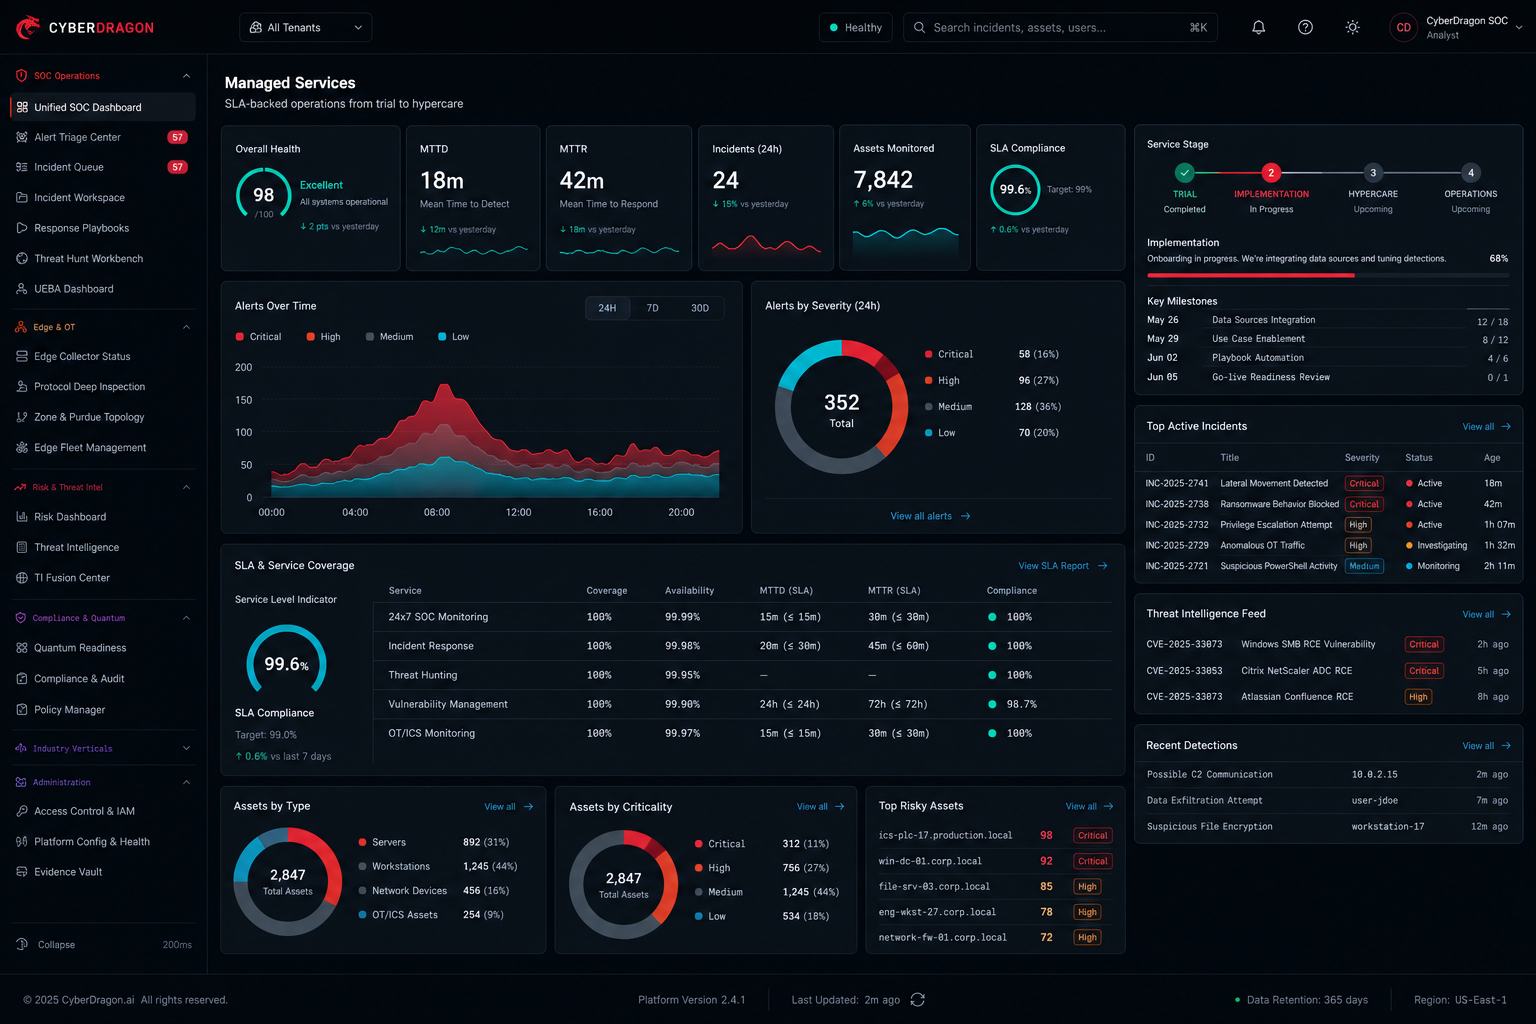Viewport: 1536px width, 1024px height.
Task: Toggle the High series in Alerts Over Time
Action: [323, 337]
